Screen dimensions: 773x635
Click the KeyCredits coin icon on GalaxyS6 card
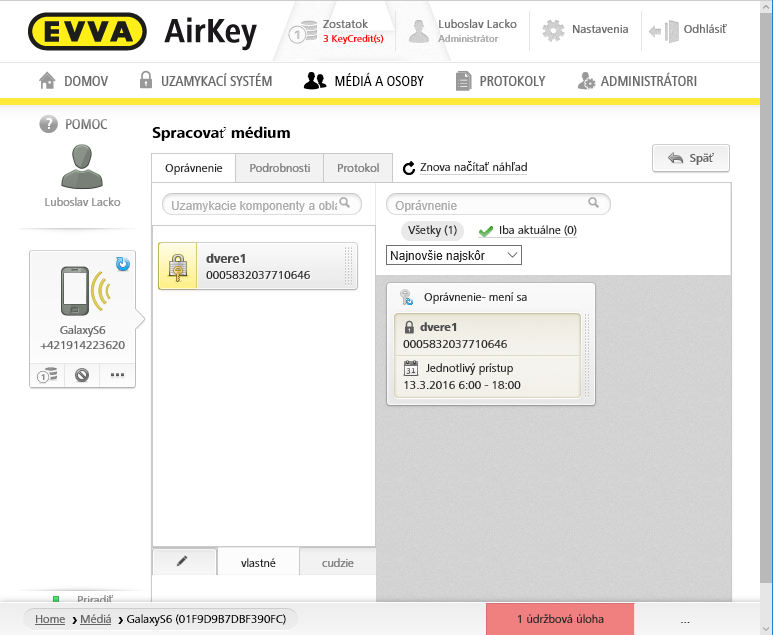coord(46,377)
